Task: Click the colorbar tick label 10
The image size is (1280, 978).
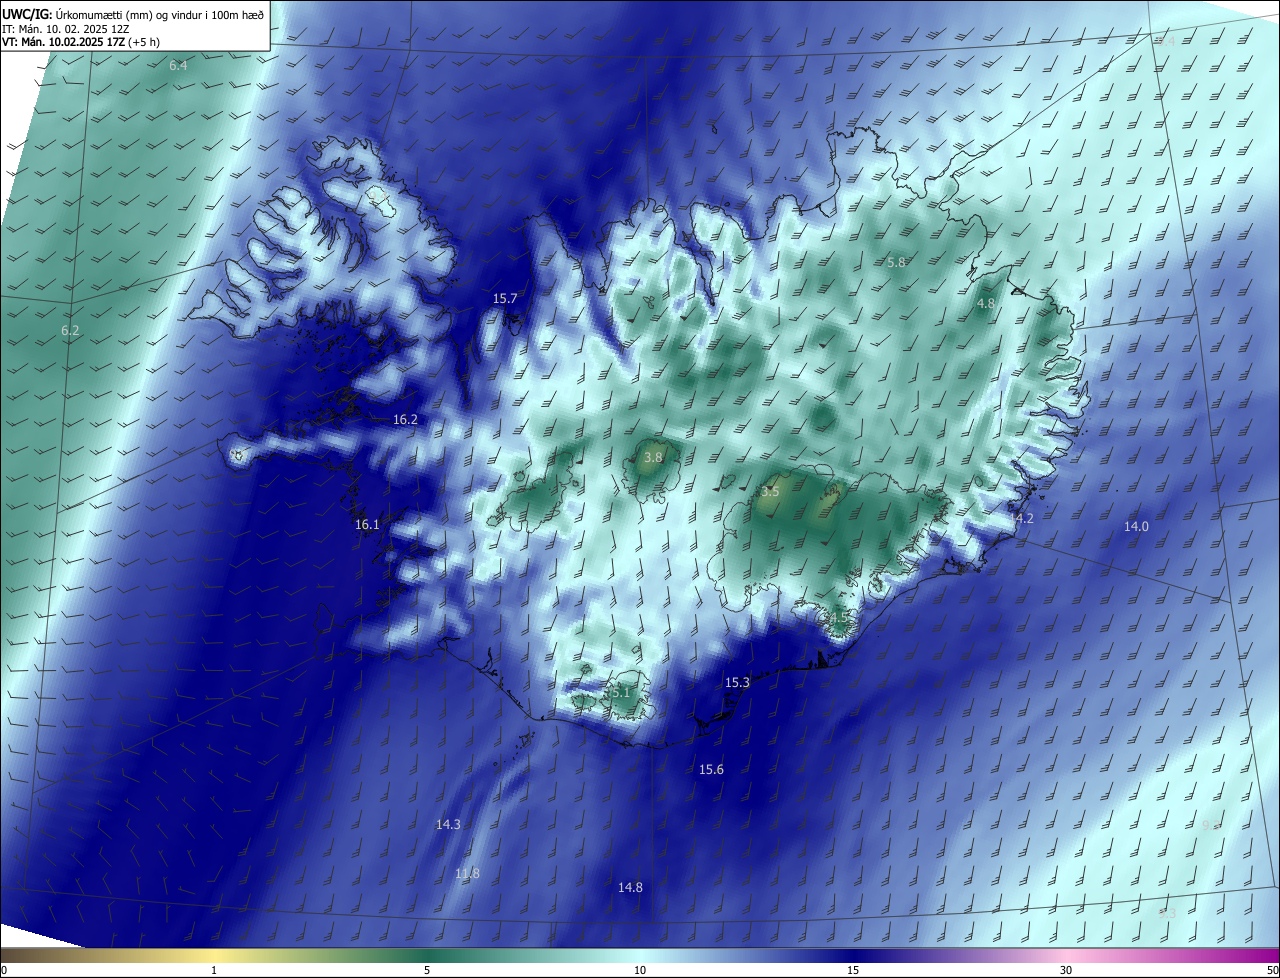Action: (640, 970)
